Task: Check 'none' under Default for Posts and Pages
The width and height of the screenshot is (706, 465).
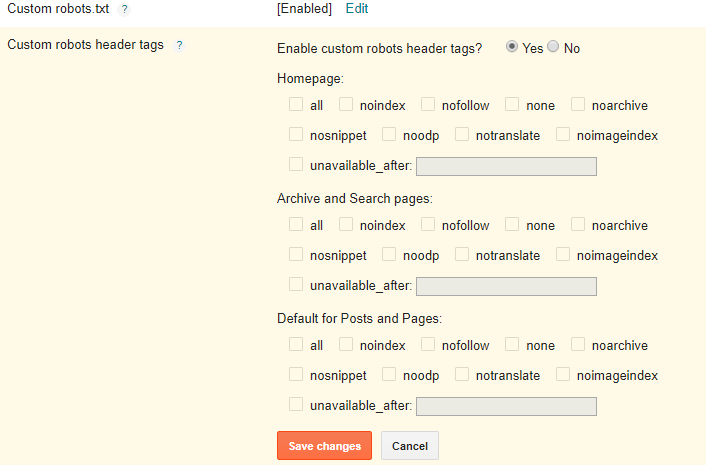Action: [512, 344]
